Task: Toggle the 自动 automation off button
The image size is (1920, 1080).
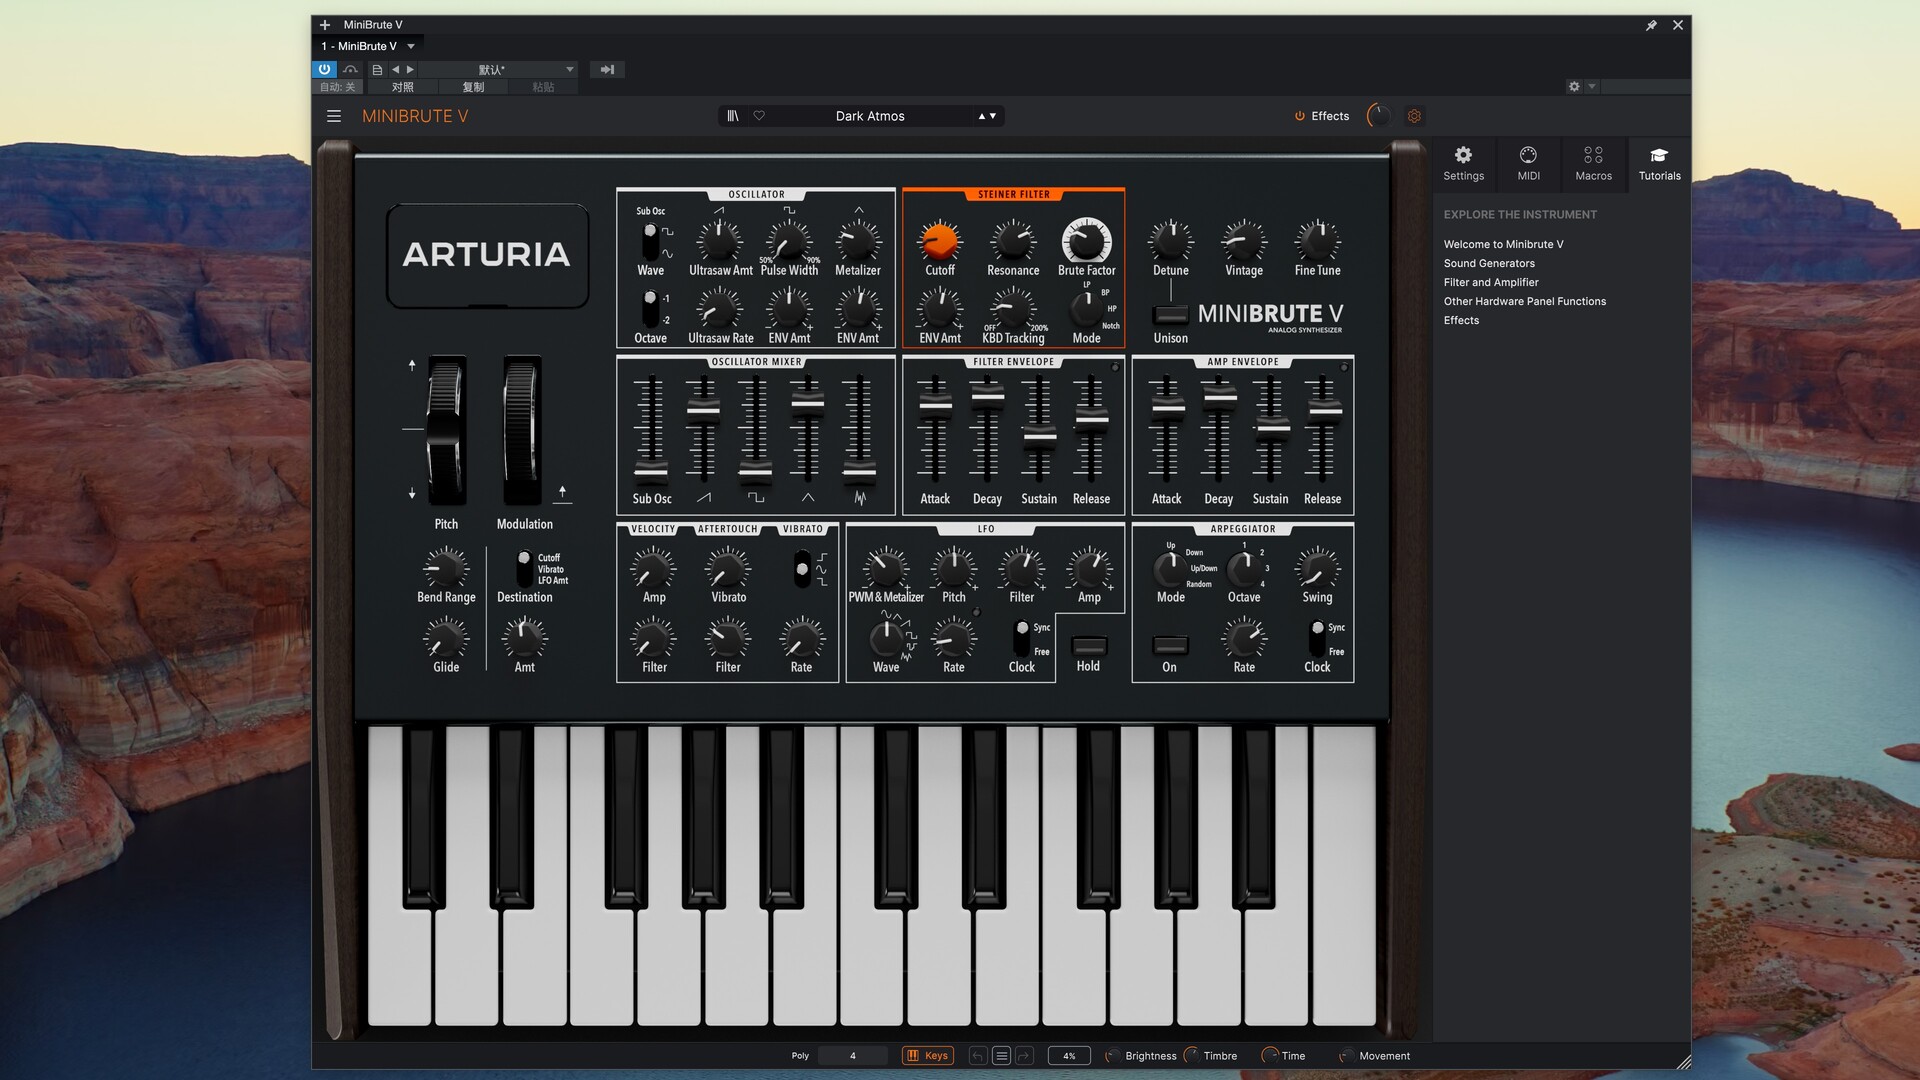Action: click(338, 87)
